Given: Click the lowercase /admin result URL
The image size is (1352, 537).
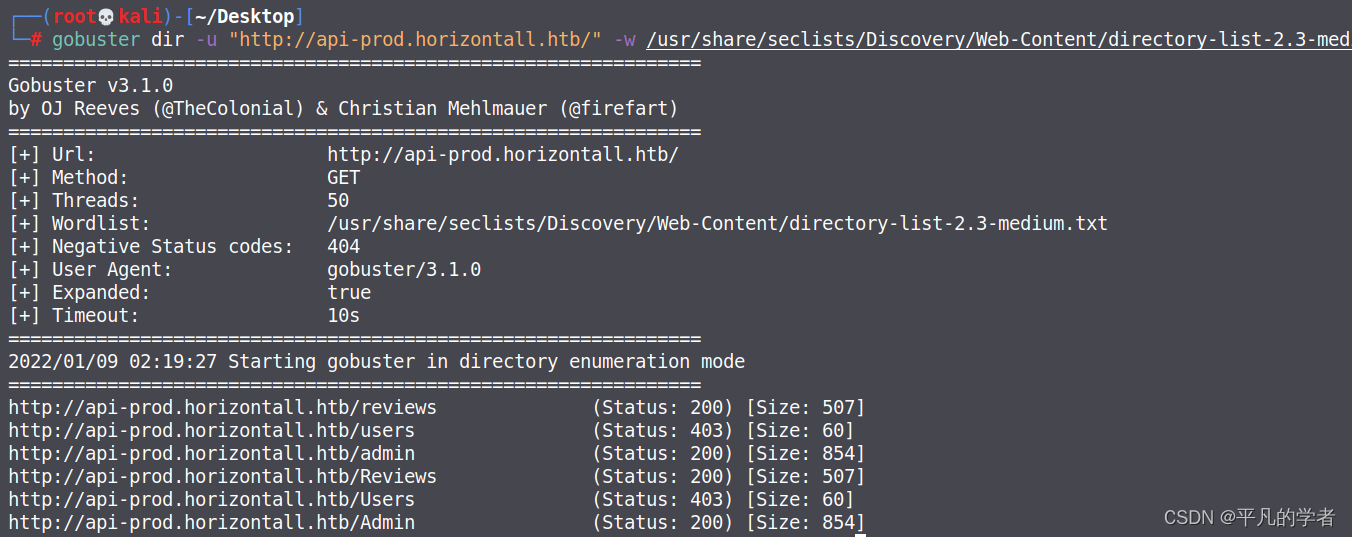Looking at the screenshot, I should [211, 454].
